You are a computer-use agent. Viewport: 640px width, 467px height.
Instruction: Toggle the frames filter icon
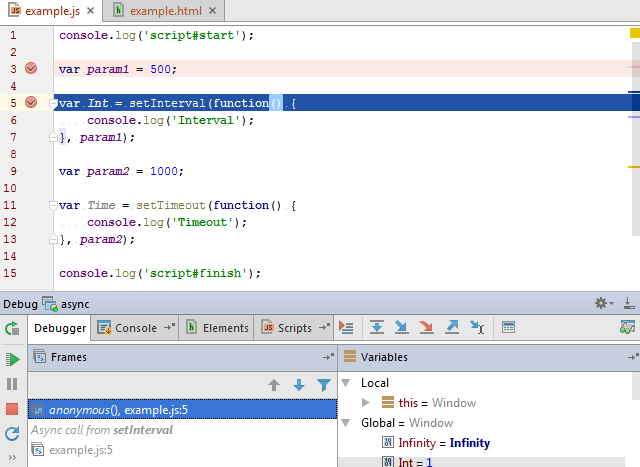(x=324, y=385)
